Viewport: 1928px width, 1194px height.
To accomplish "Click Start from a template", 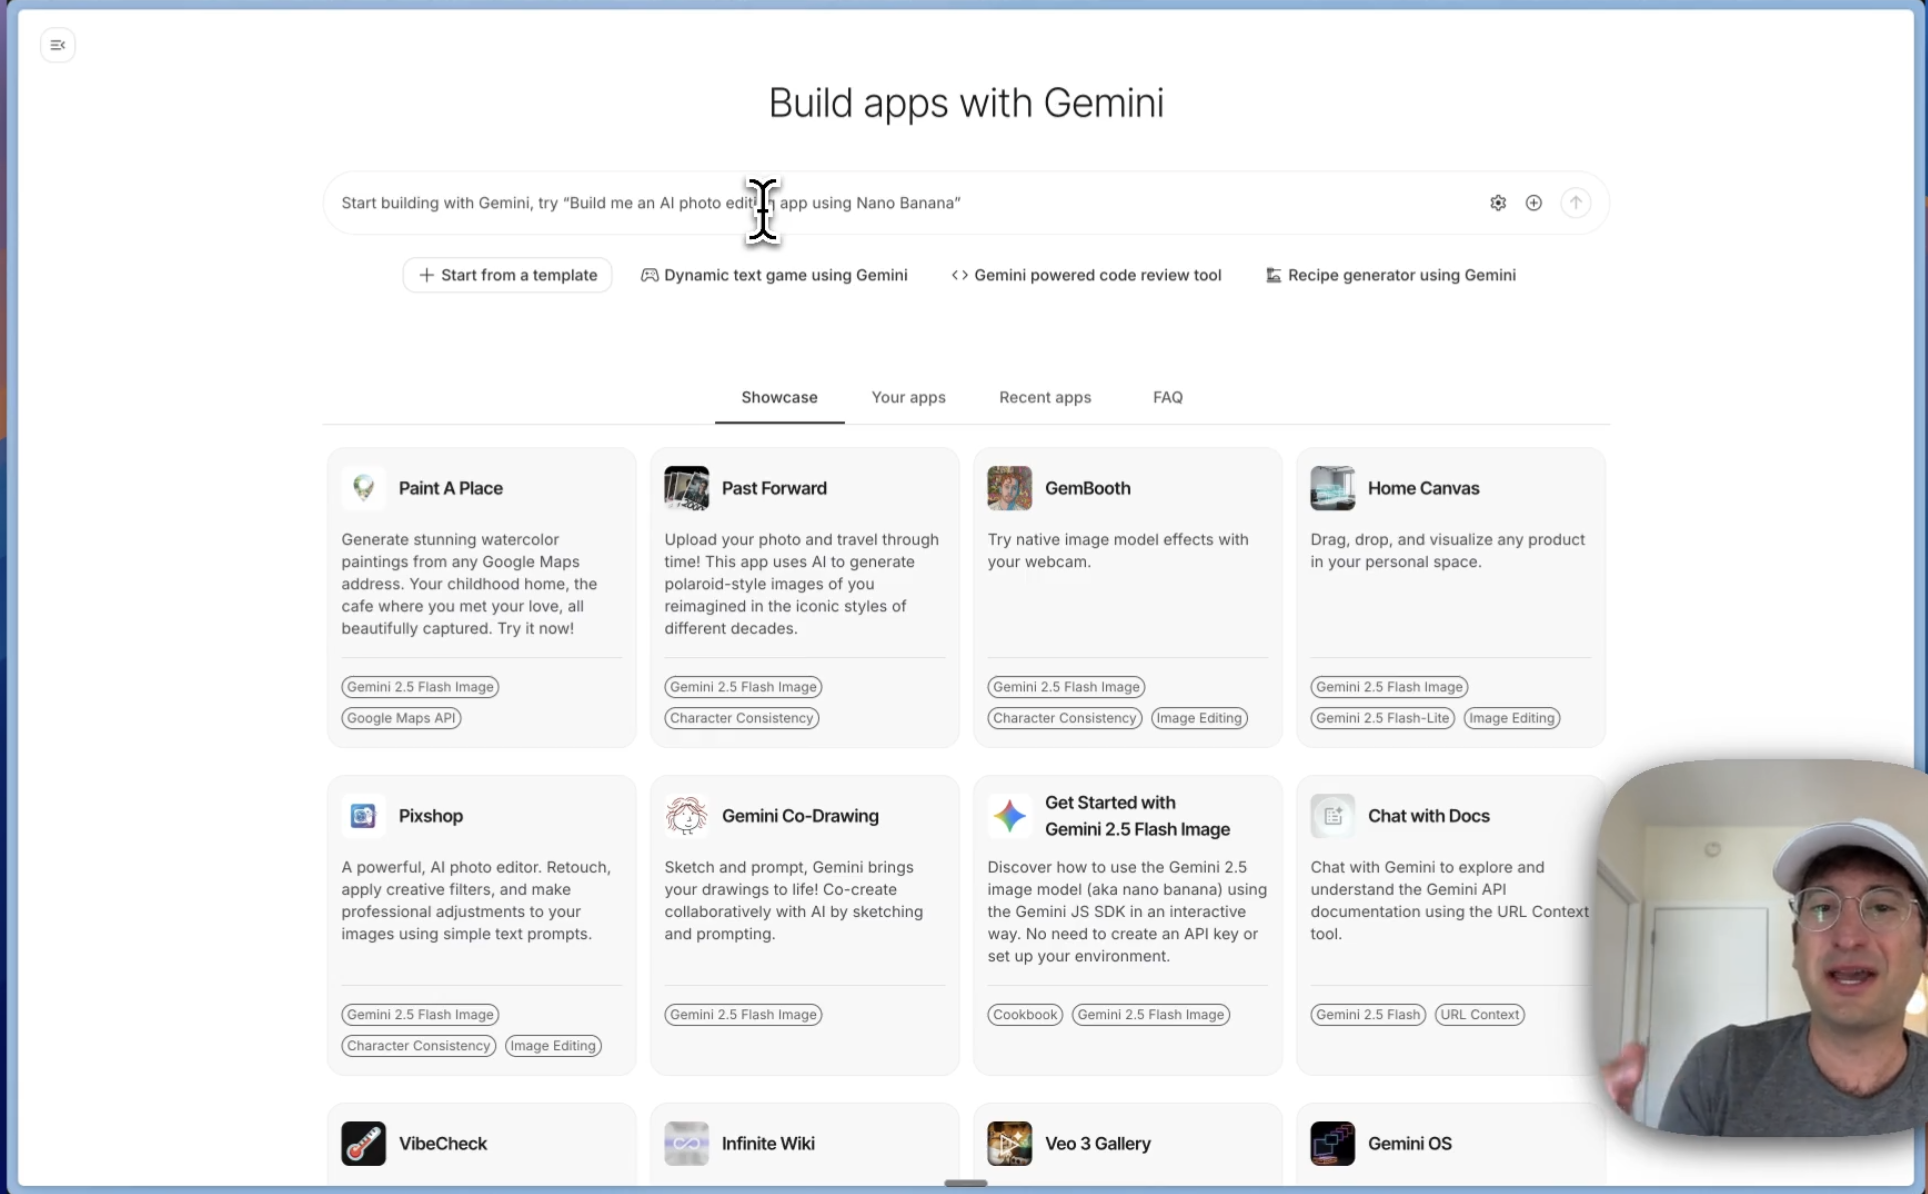I will [507, 275].
